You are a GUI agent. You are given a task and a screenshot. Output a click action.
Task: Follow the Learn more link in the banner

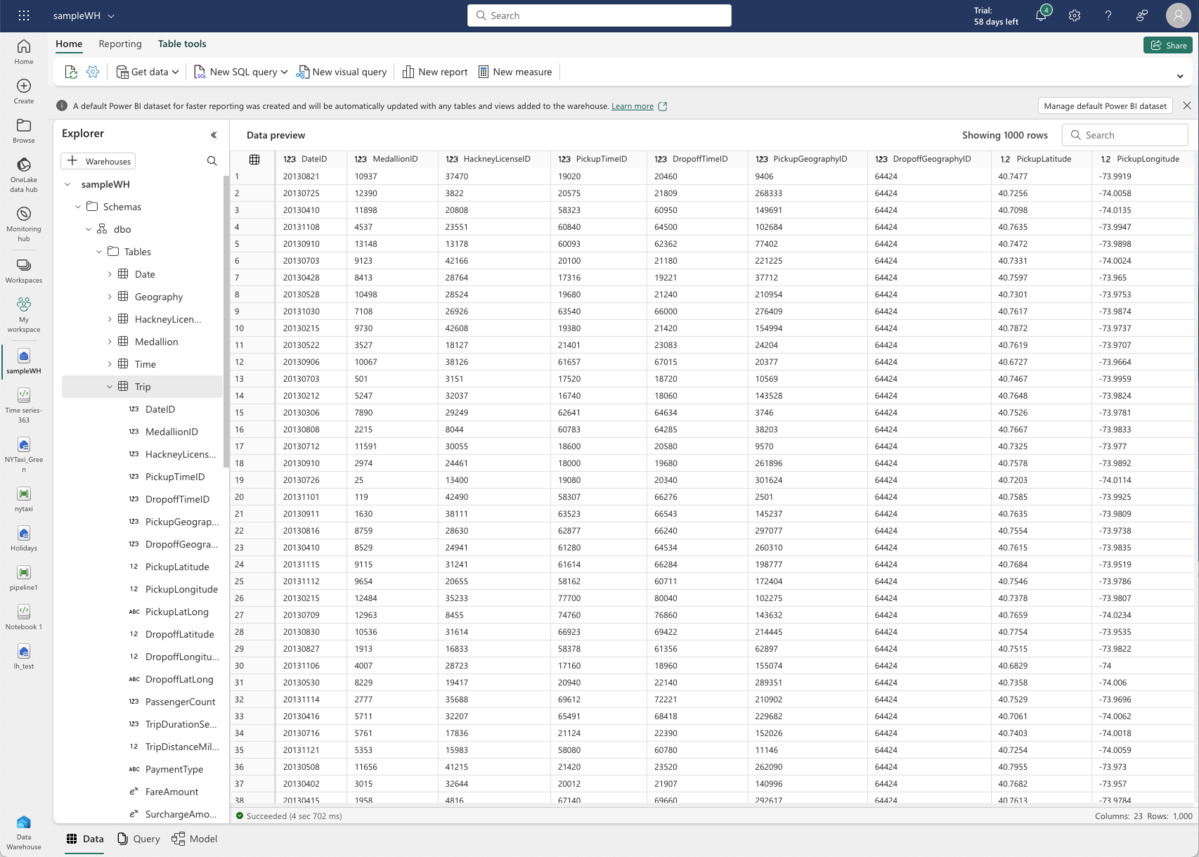(x=635, y=105)
